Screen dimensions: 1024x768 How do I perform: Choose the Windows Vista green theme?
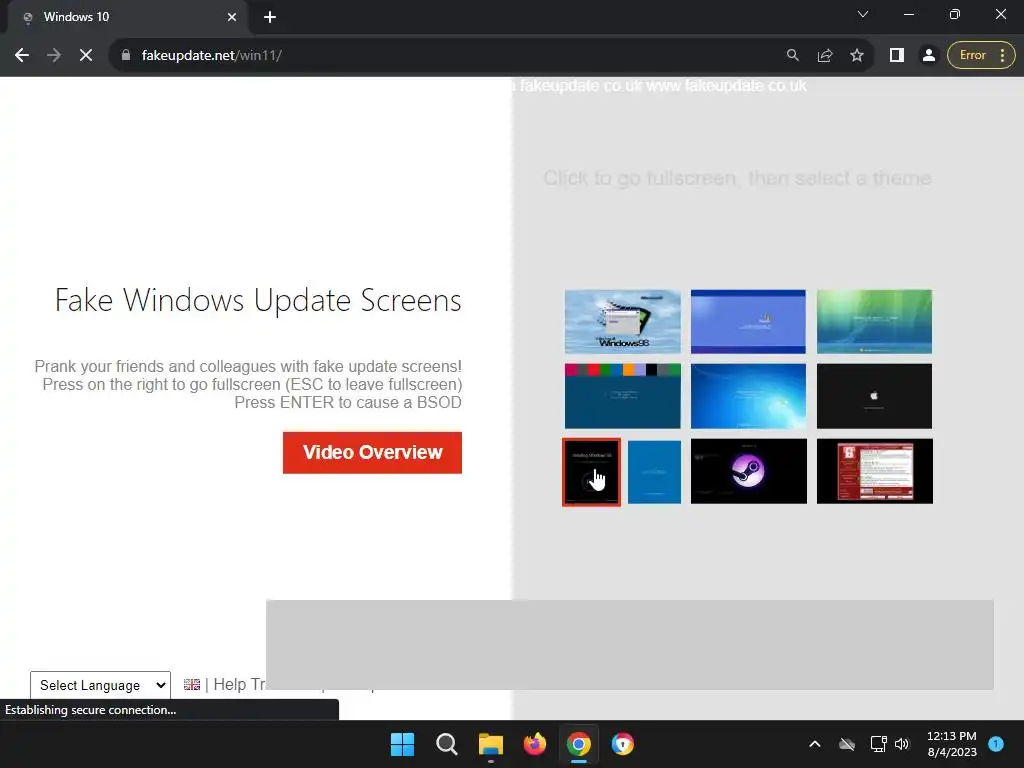(x=874, y=321)
